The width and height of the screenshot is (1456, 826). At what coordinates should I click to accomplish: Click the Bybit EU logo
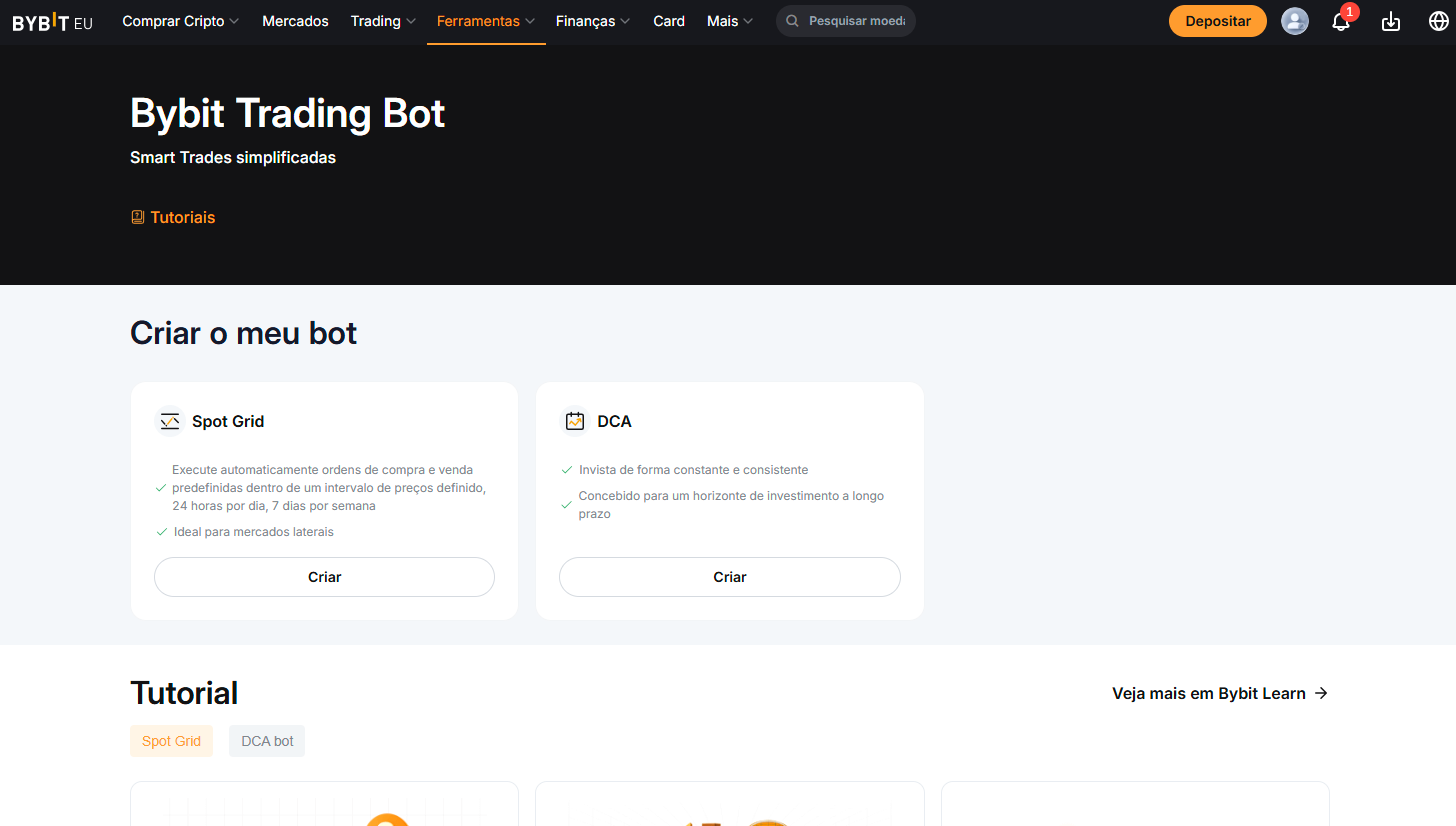tap(52, 22)
